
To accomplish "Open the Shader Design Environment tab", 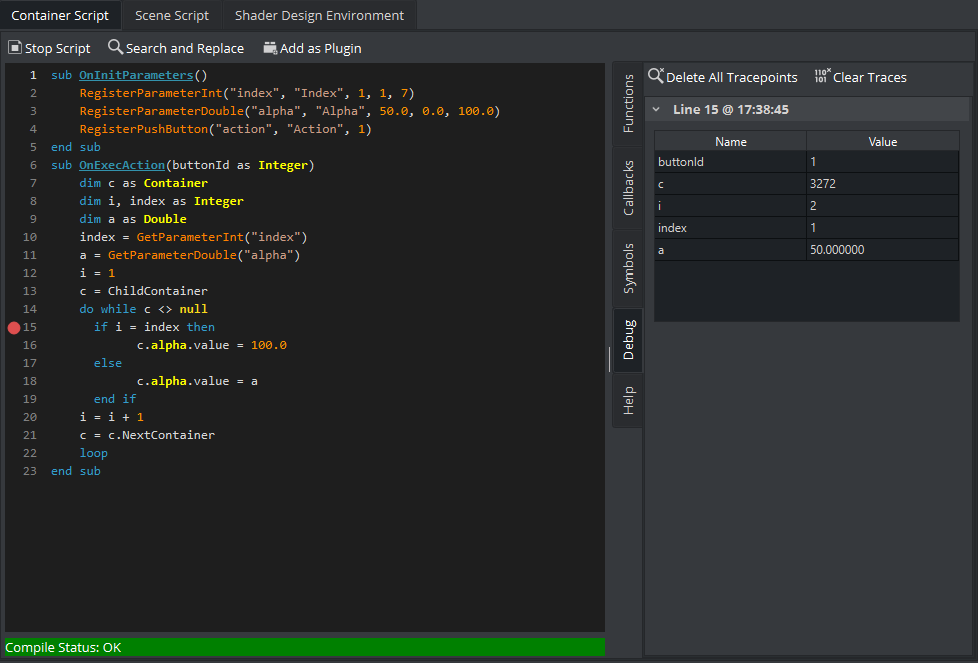I will [319, 15].
